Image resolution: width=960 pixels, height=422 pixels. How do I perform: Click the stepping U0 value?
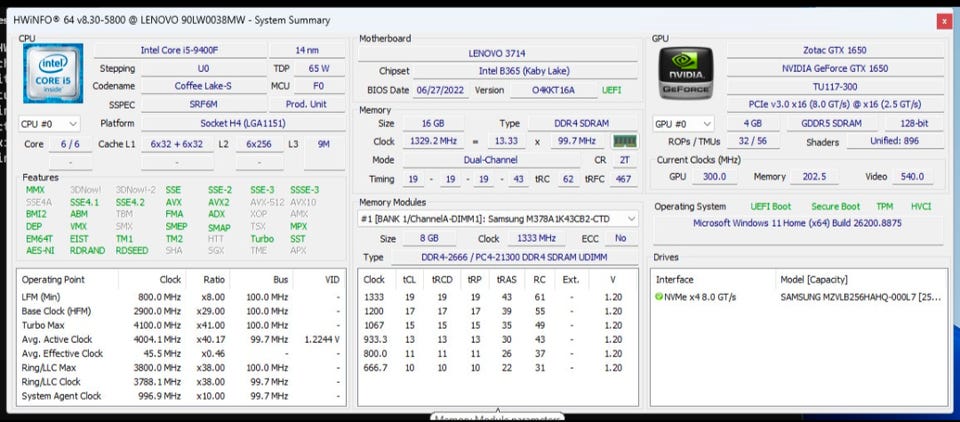coord(203,69)
